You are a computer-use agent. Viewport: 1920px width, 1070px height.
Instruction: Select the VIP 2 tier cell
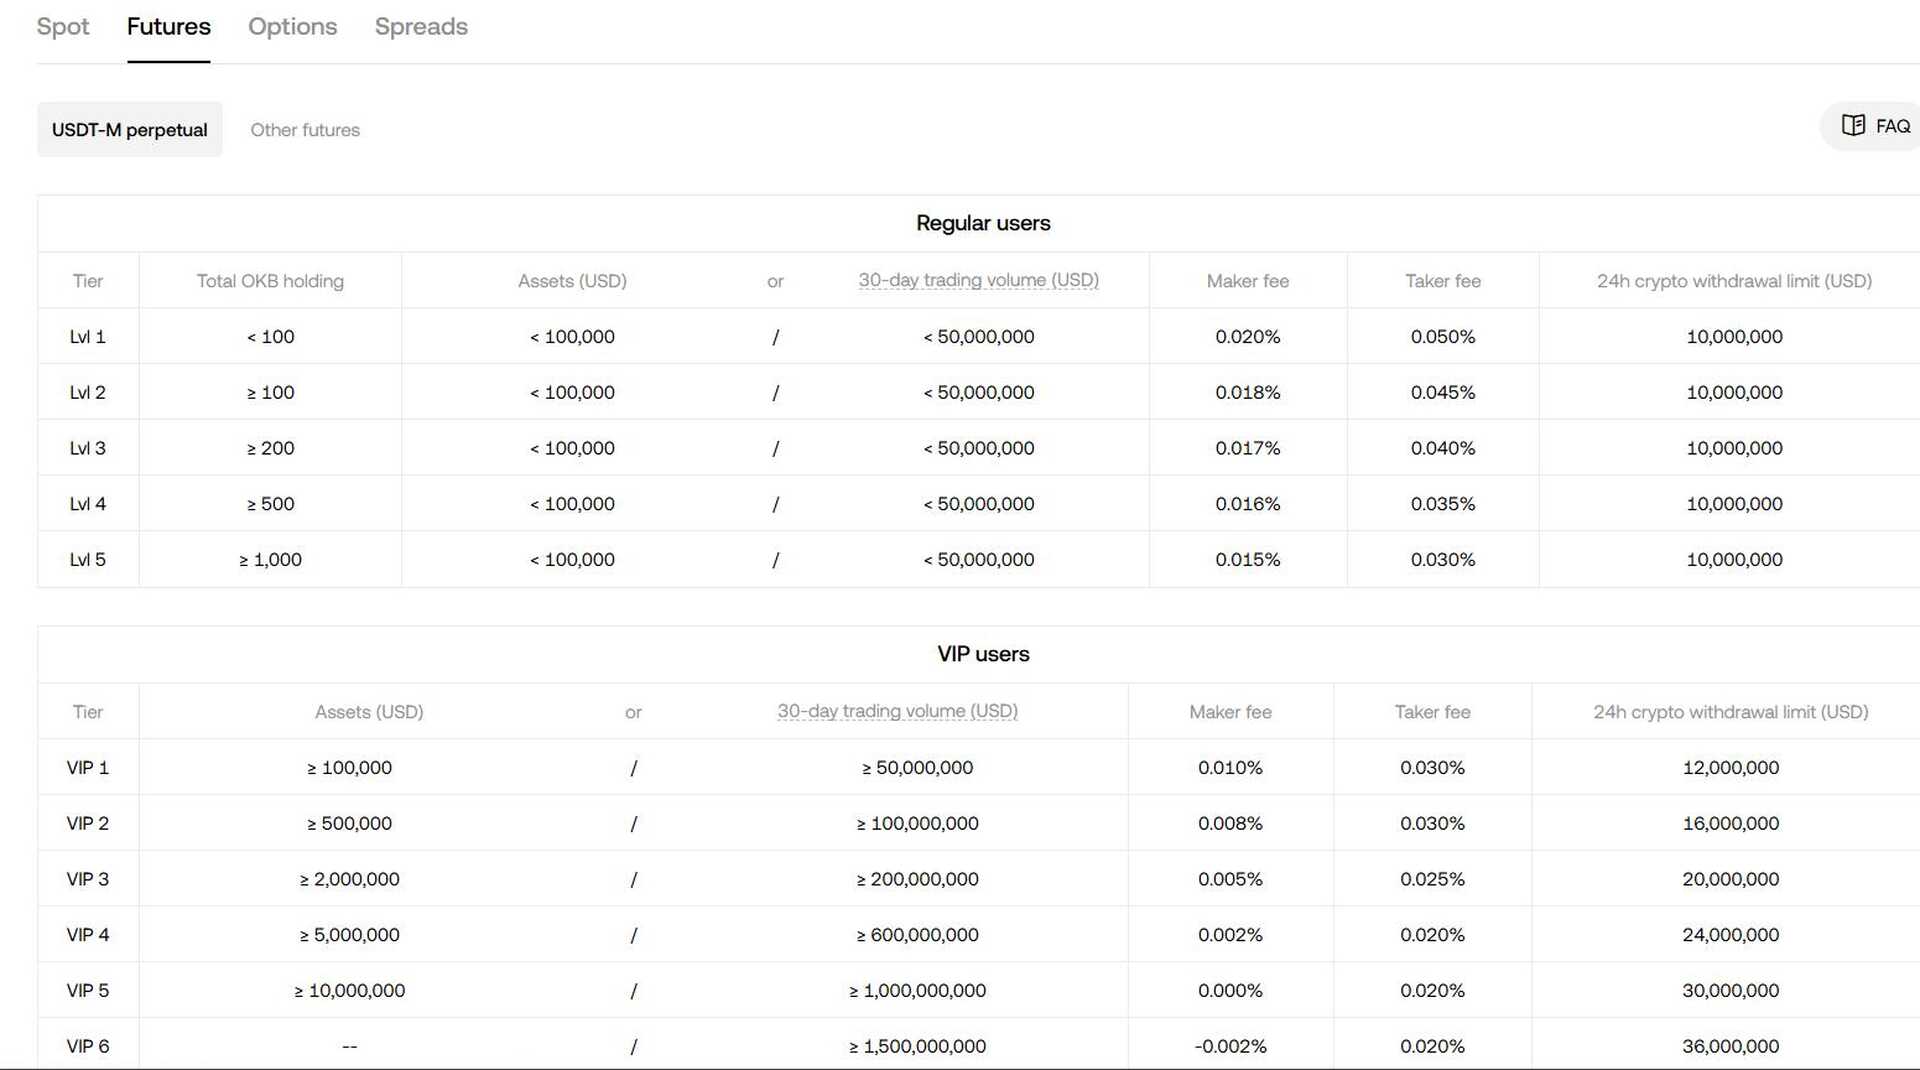coord(88,824)
